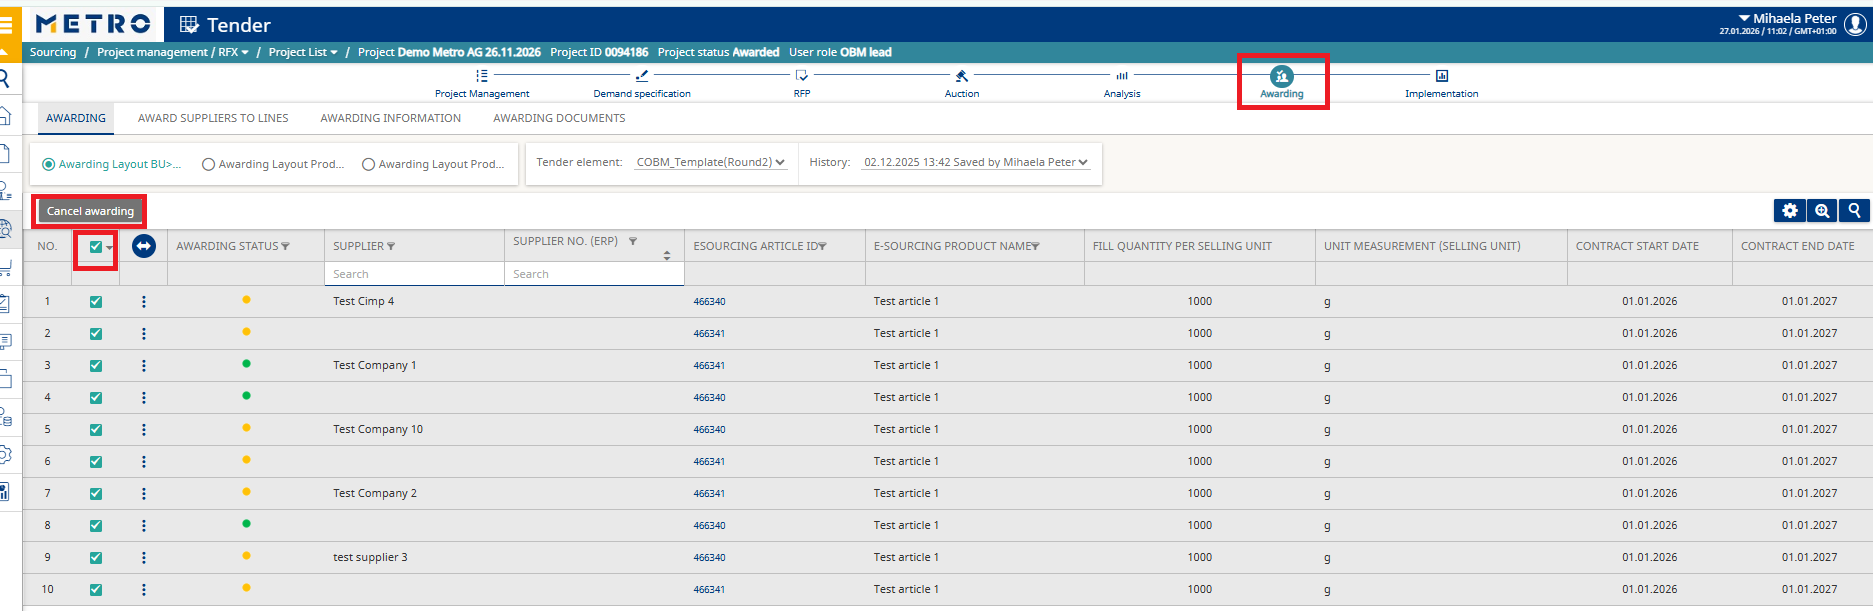
Task: Open dropdown arrow beside select-all checkbox
Action: [110, 247]
